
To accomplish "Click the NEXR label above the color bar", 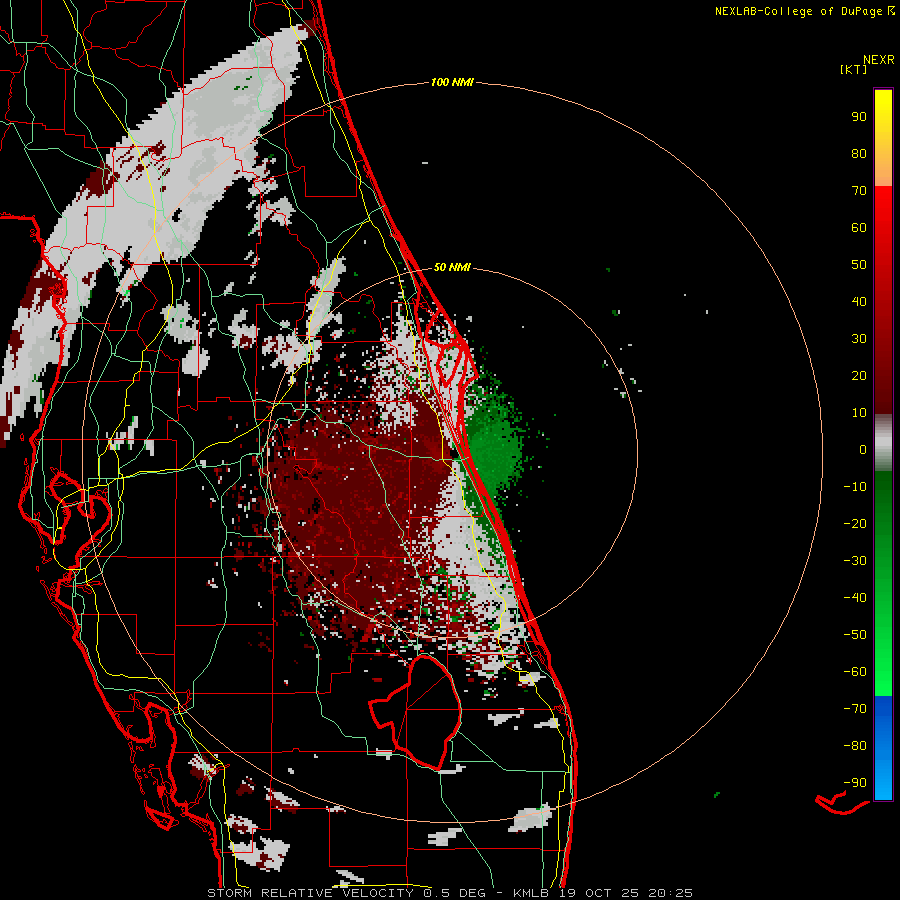I will [x=879, y=60].
